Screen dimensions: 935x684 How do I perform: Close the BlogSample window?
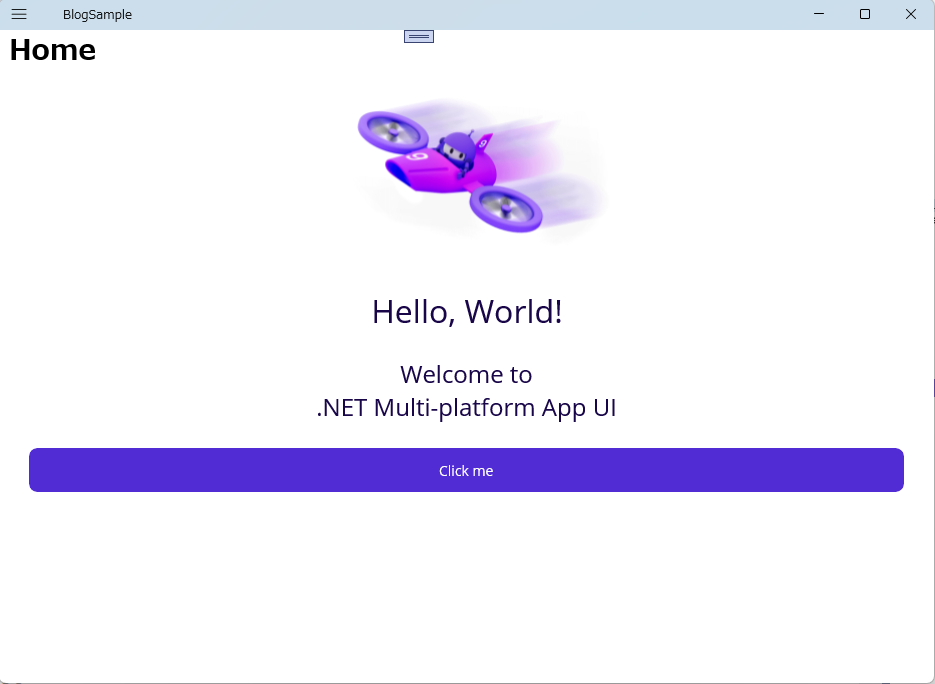pos(911,14)
